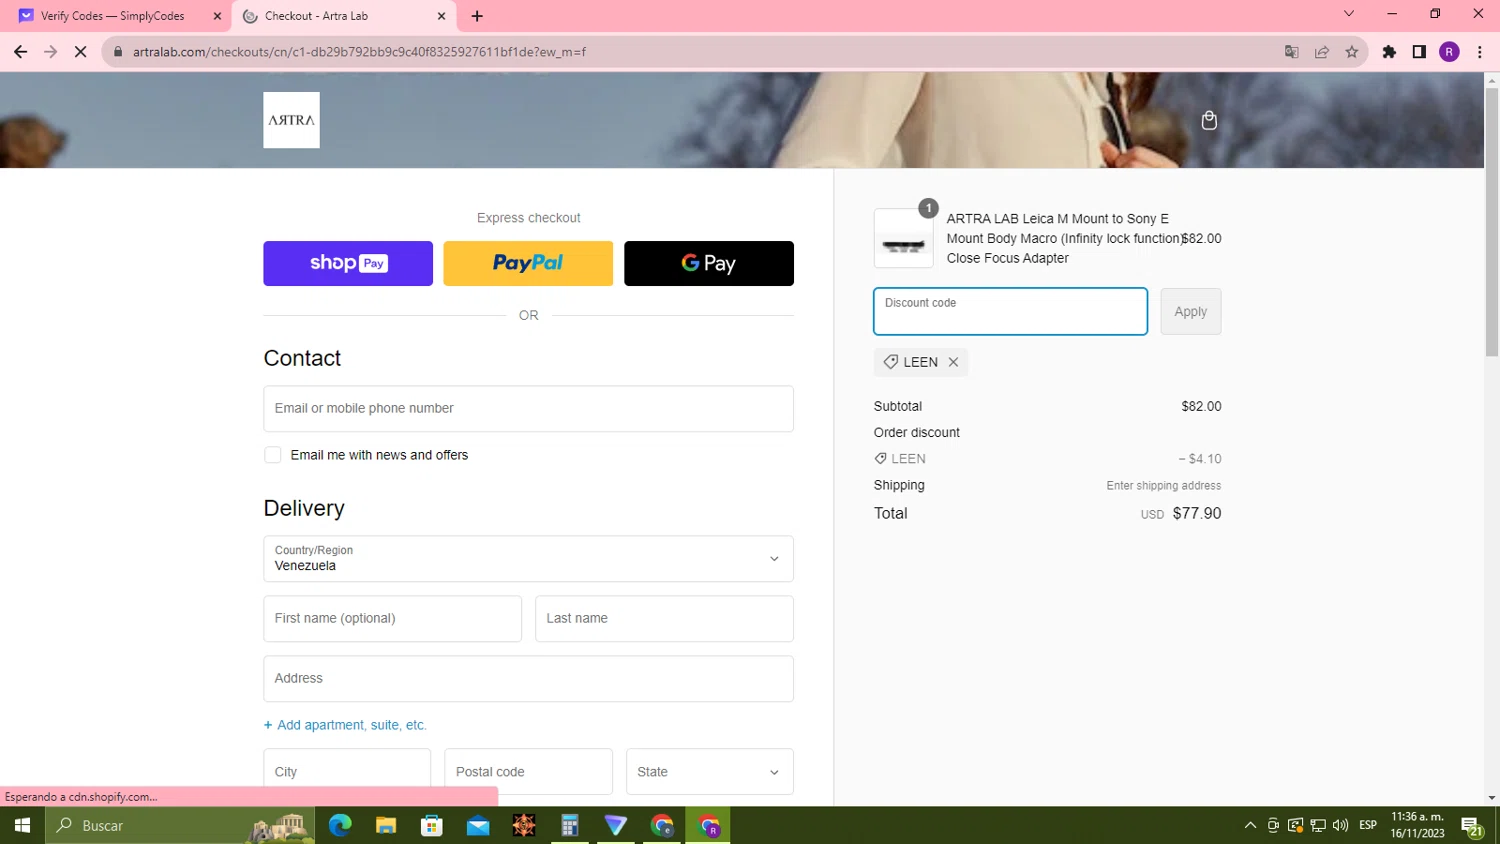Viewport: 1500px width, 844px height.
Task: Click the $77.90 total amount
Action: click(1197, 513)
